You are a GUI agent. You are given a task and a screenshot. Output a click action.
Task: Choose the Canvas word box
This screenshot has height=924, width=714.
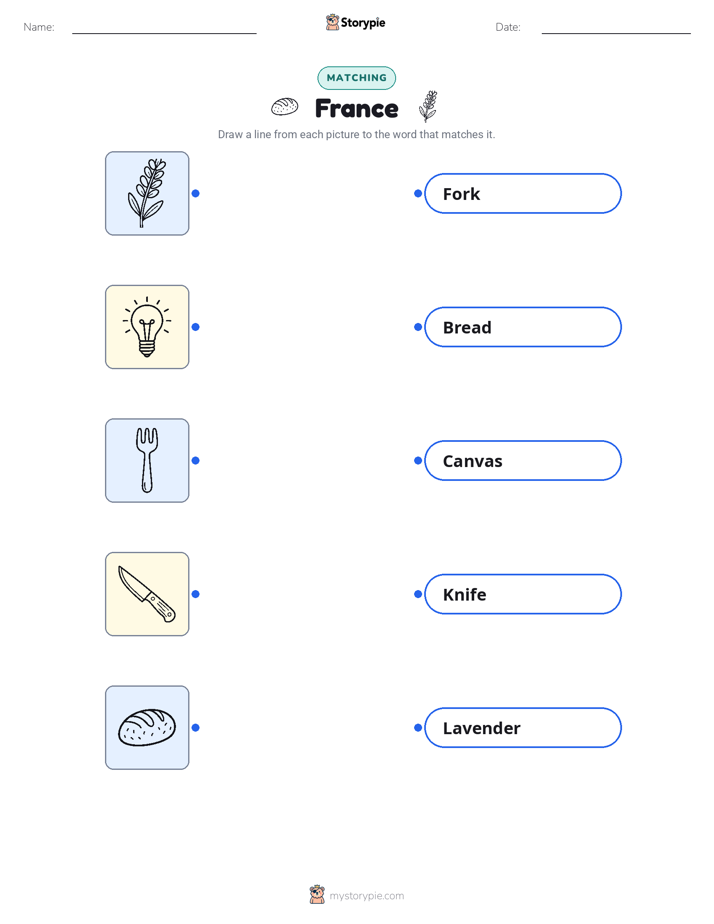tap(523, 460)
